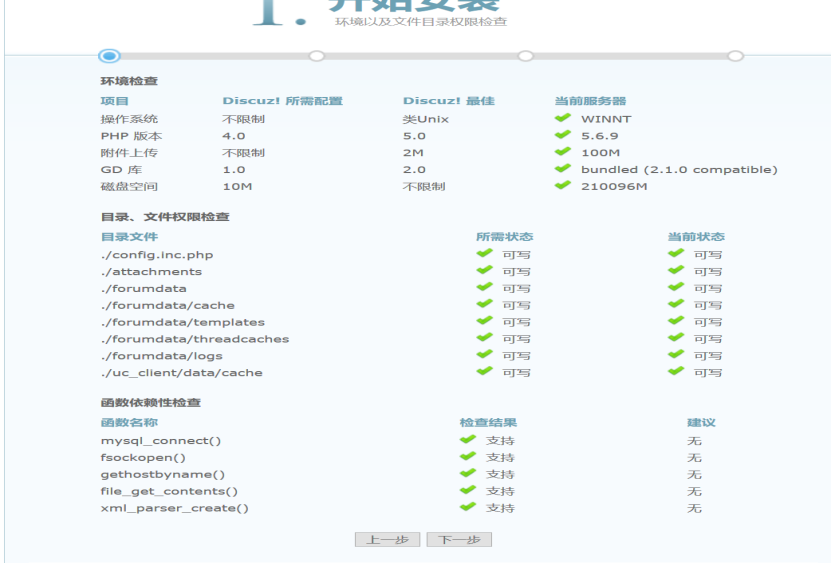Screen dimensions: 831x564
Task: Click the 磁盘空间 row label
Action: tap(129, 187)
